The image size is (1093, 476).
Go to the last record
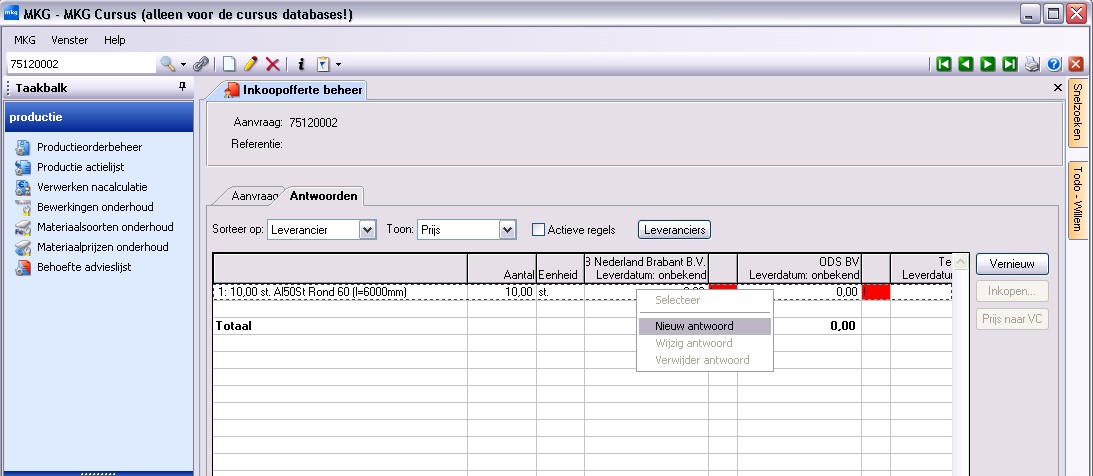[1009, 64]
